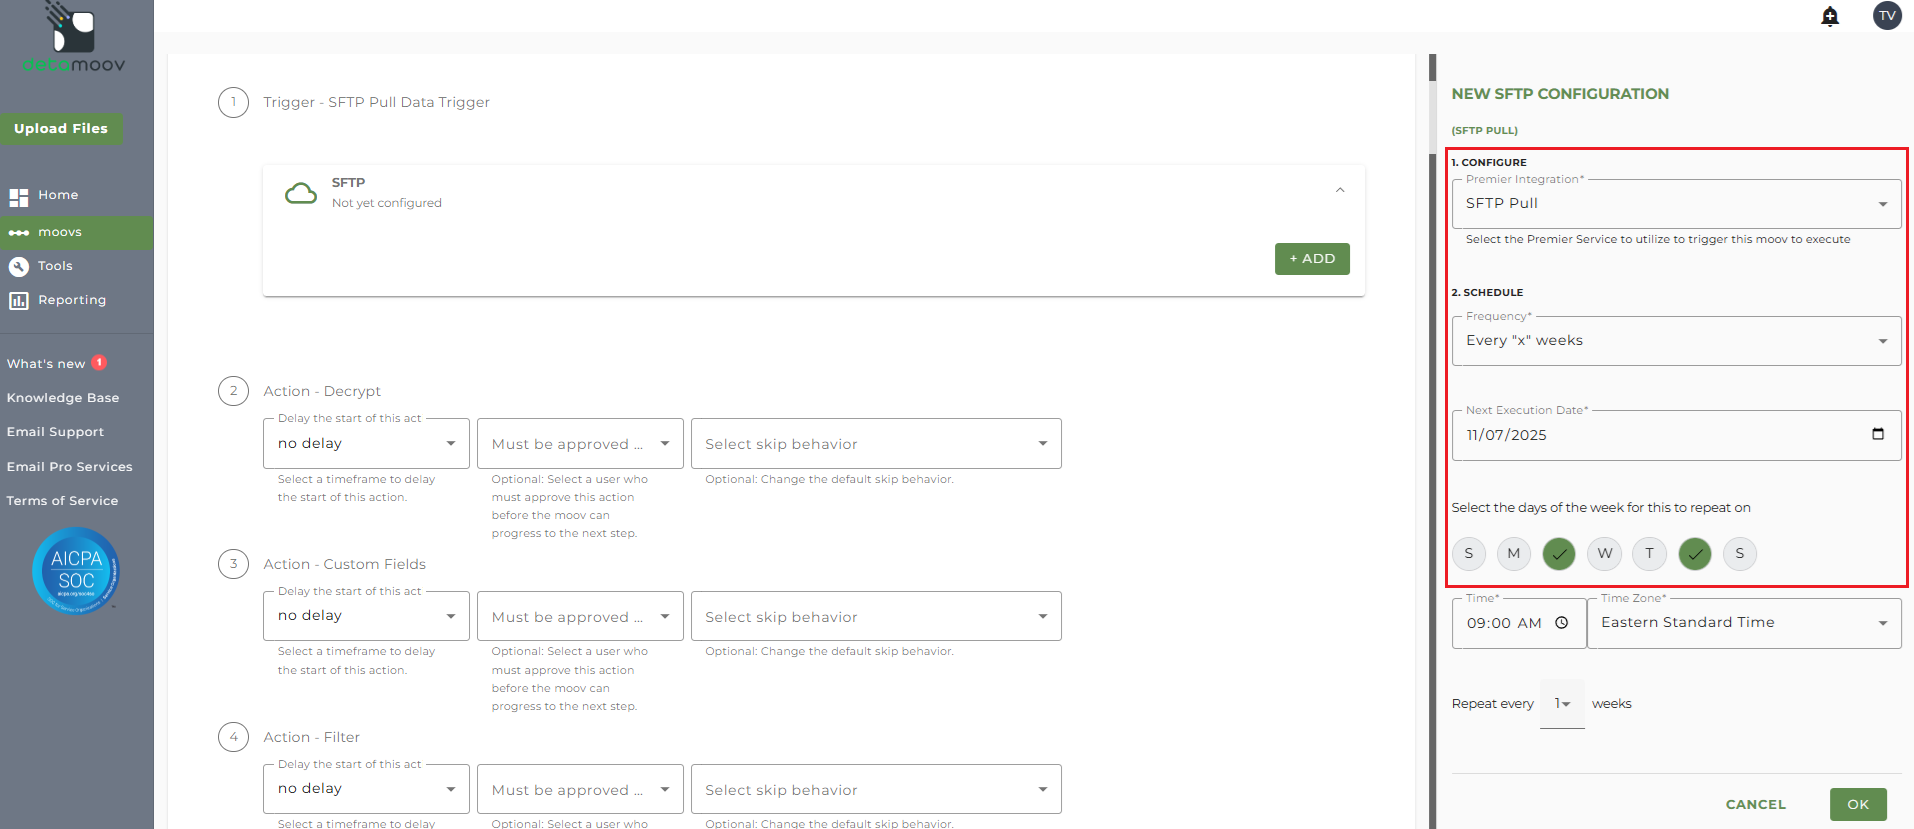Screen dimensions: 1914x829
Task: Open Custom Fields Must be approved dropdown
Action: (x=580, y=616)
